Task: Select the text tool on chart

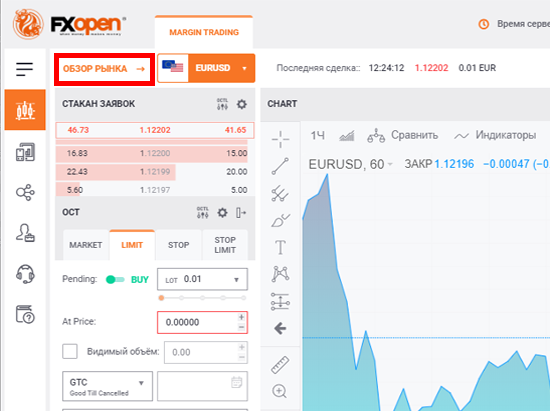Action: coord(280,247)
